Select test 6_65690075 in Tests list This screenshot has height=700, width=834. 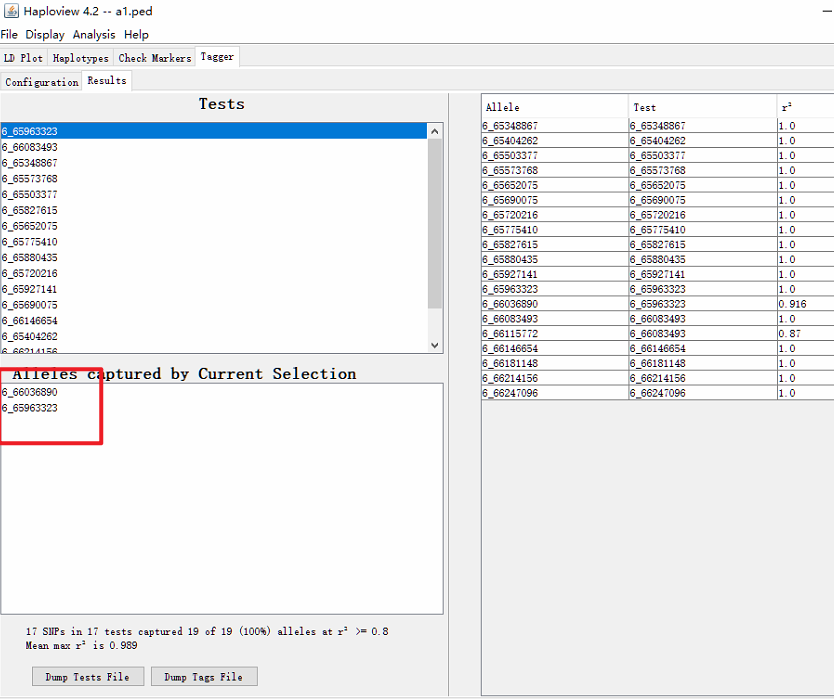coord(214,305)
